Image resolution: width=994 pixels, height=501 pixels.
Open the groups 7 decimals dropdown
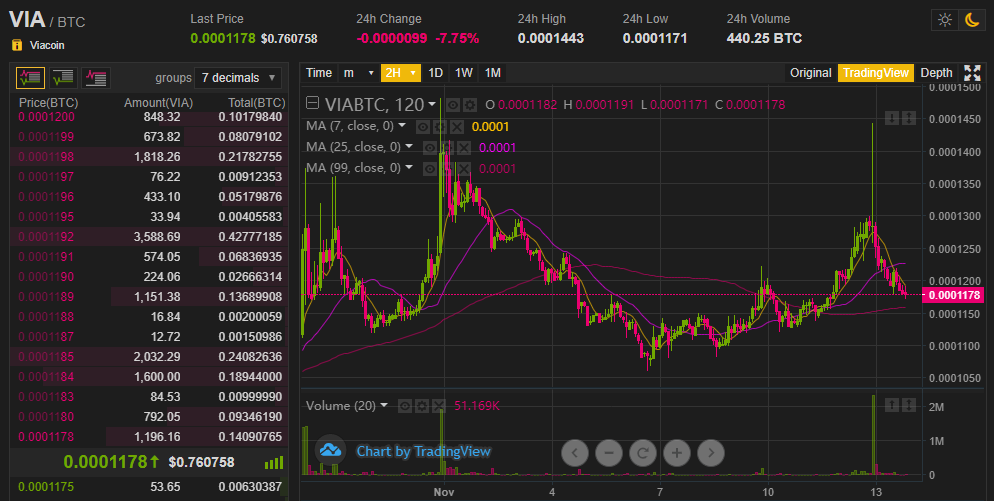click(238, 77)
